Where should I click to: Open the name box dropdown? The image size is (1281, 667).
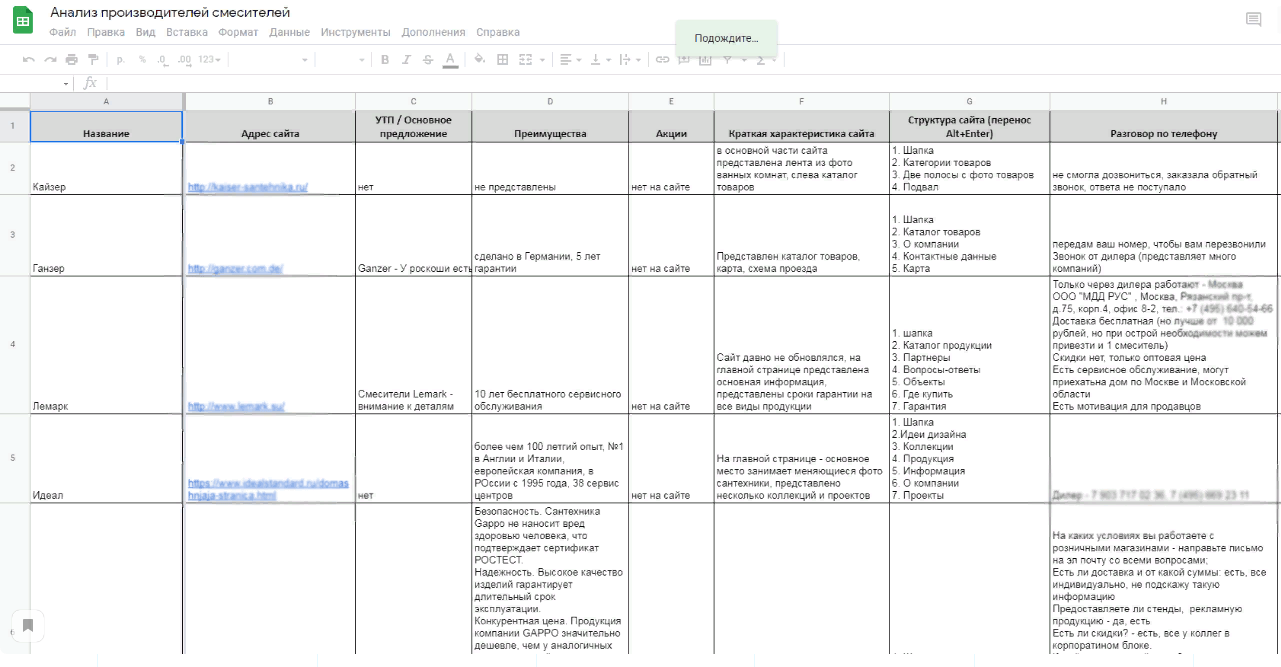(x=66, y=84)
